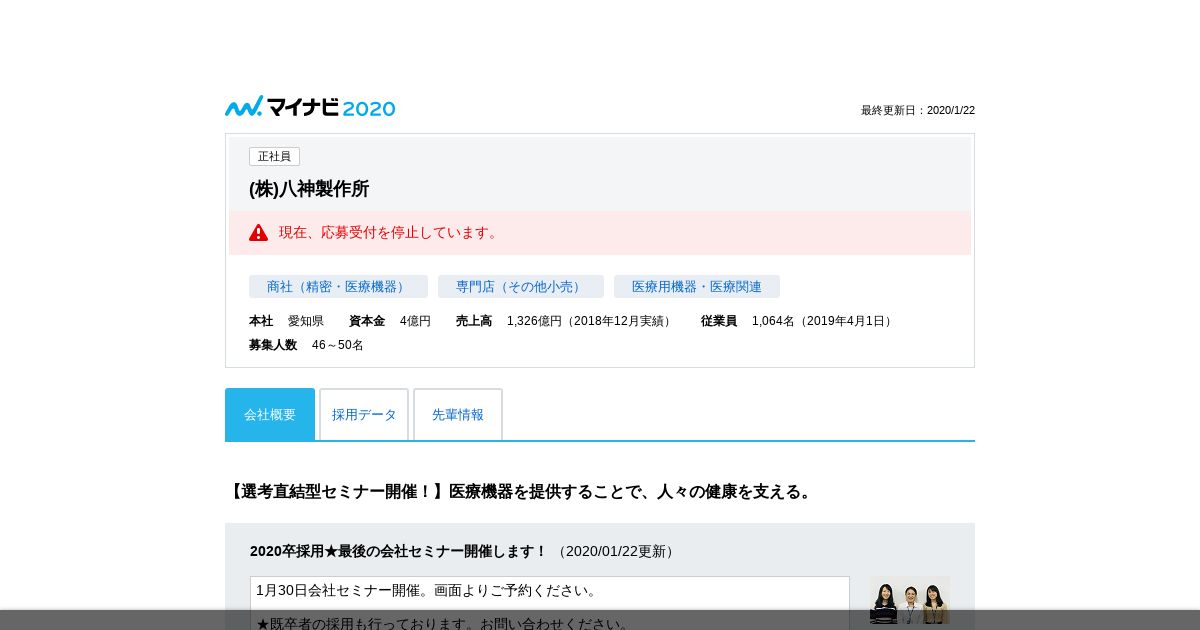This screenshot has height=630, width=1200.
Task: Open the 商社（精密・医療機器） category link
Action: [338, 287]
